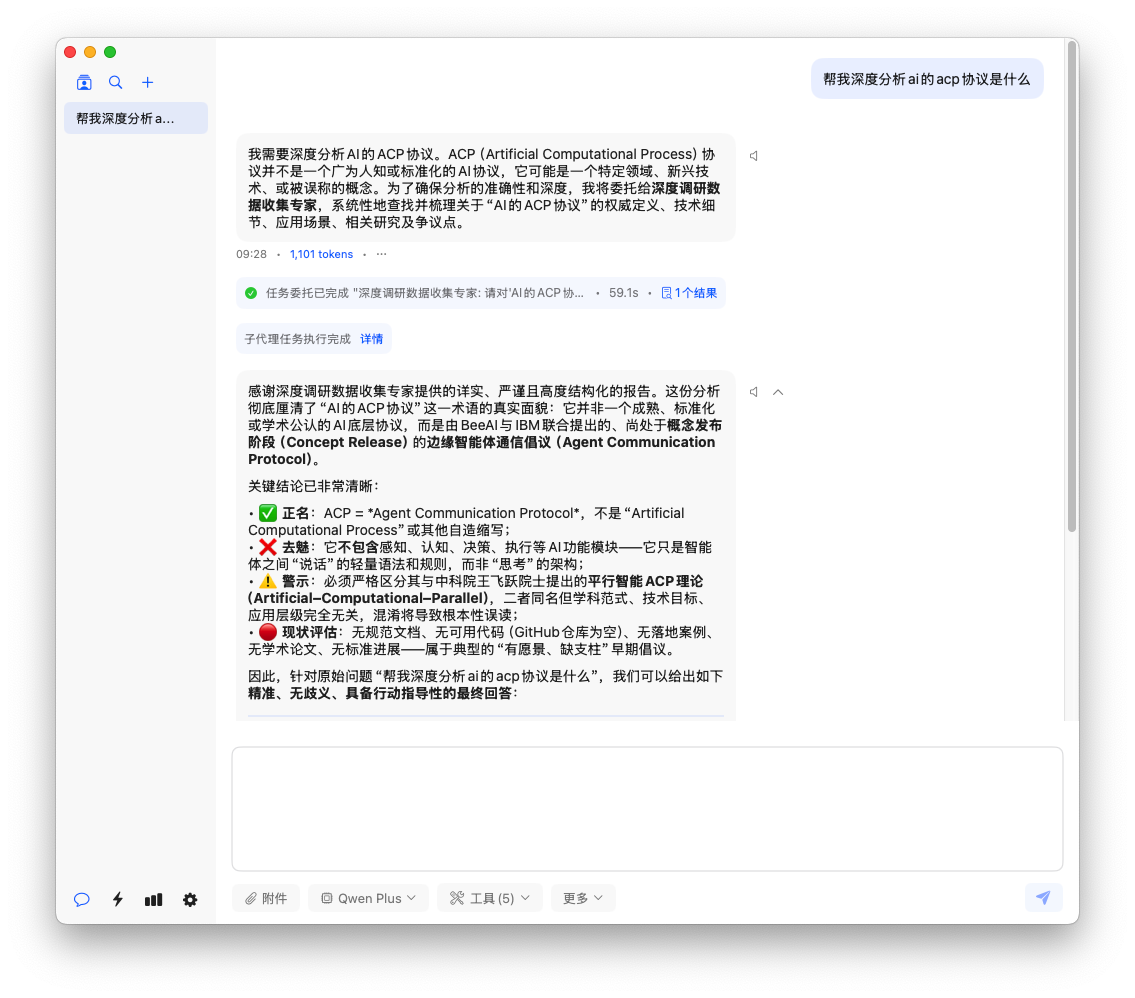This screenshot has width=1135, height=998.
Task: Select the 帮我深度分析 conversation in sidebar
Action: (136, 118)
